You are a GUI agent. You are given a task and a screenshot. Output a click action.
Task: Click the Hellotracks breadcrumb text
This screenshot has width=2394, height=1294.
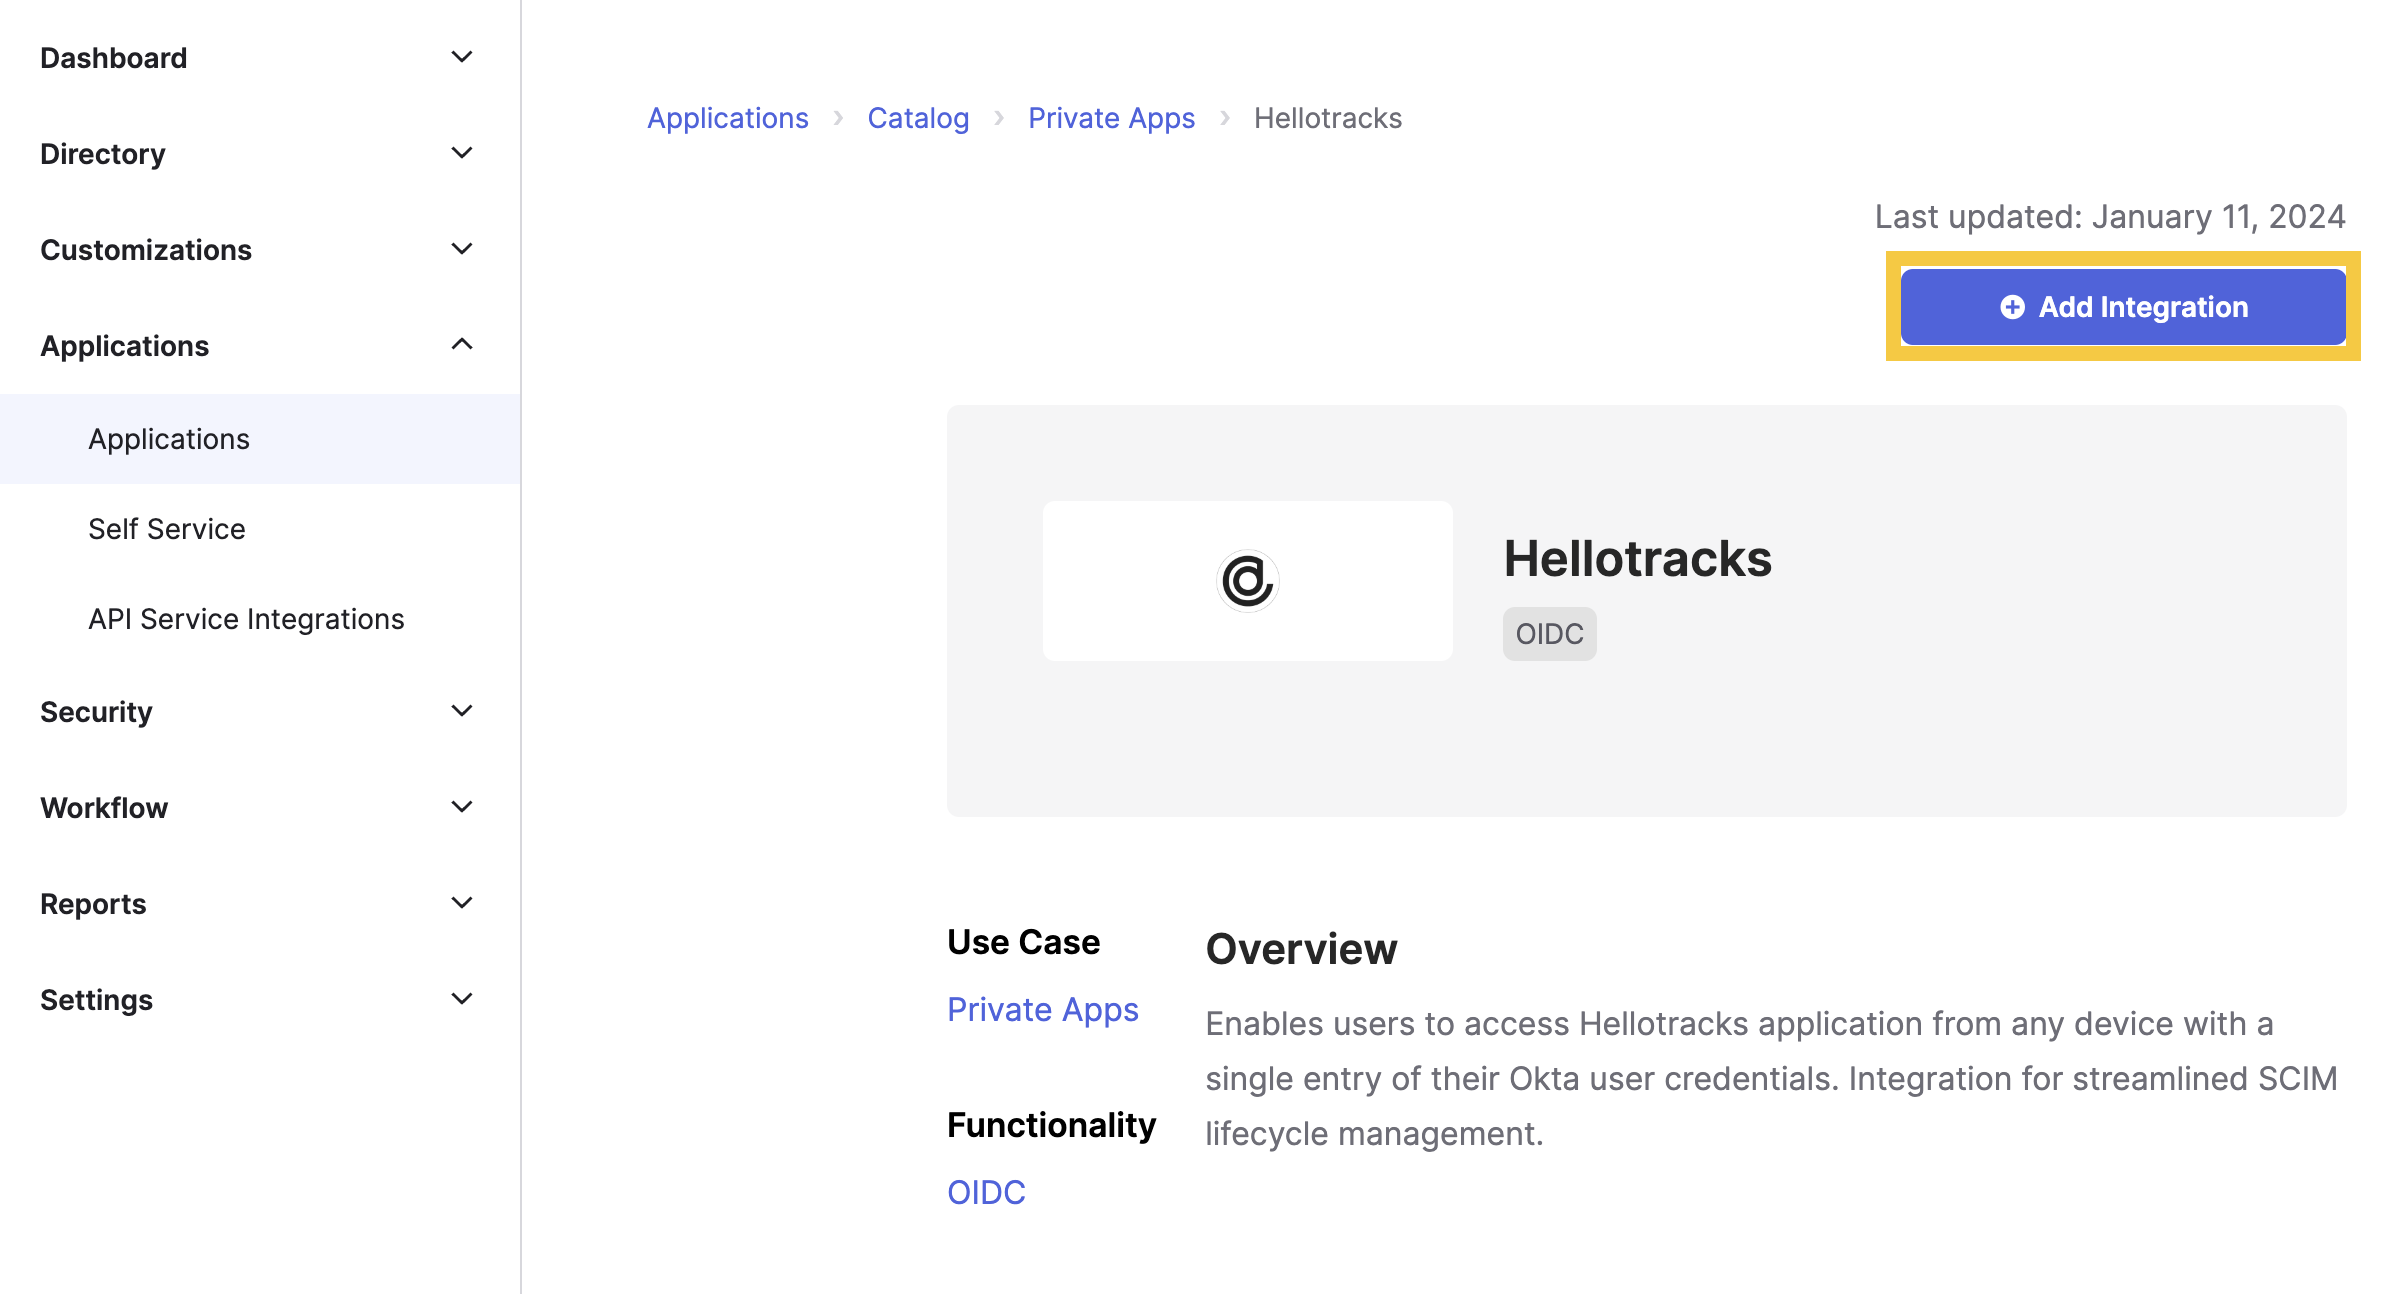(x=1328, y=118)
